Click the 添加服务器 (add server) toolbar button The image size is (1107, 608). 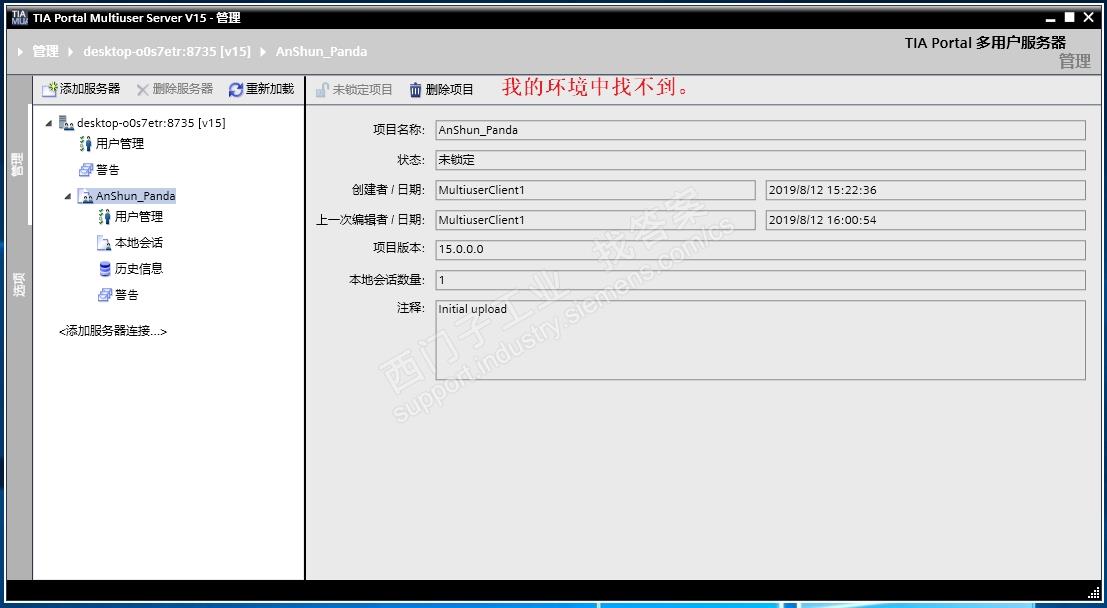click(x=81, y=89)
